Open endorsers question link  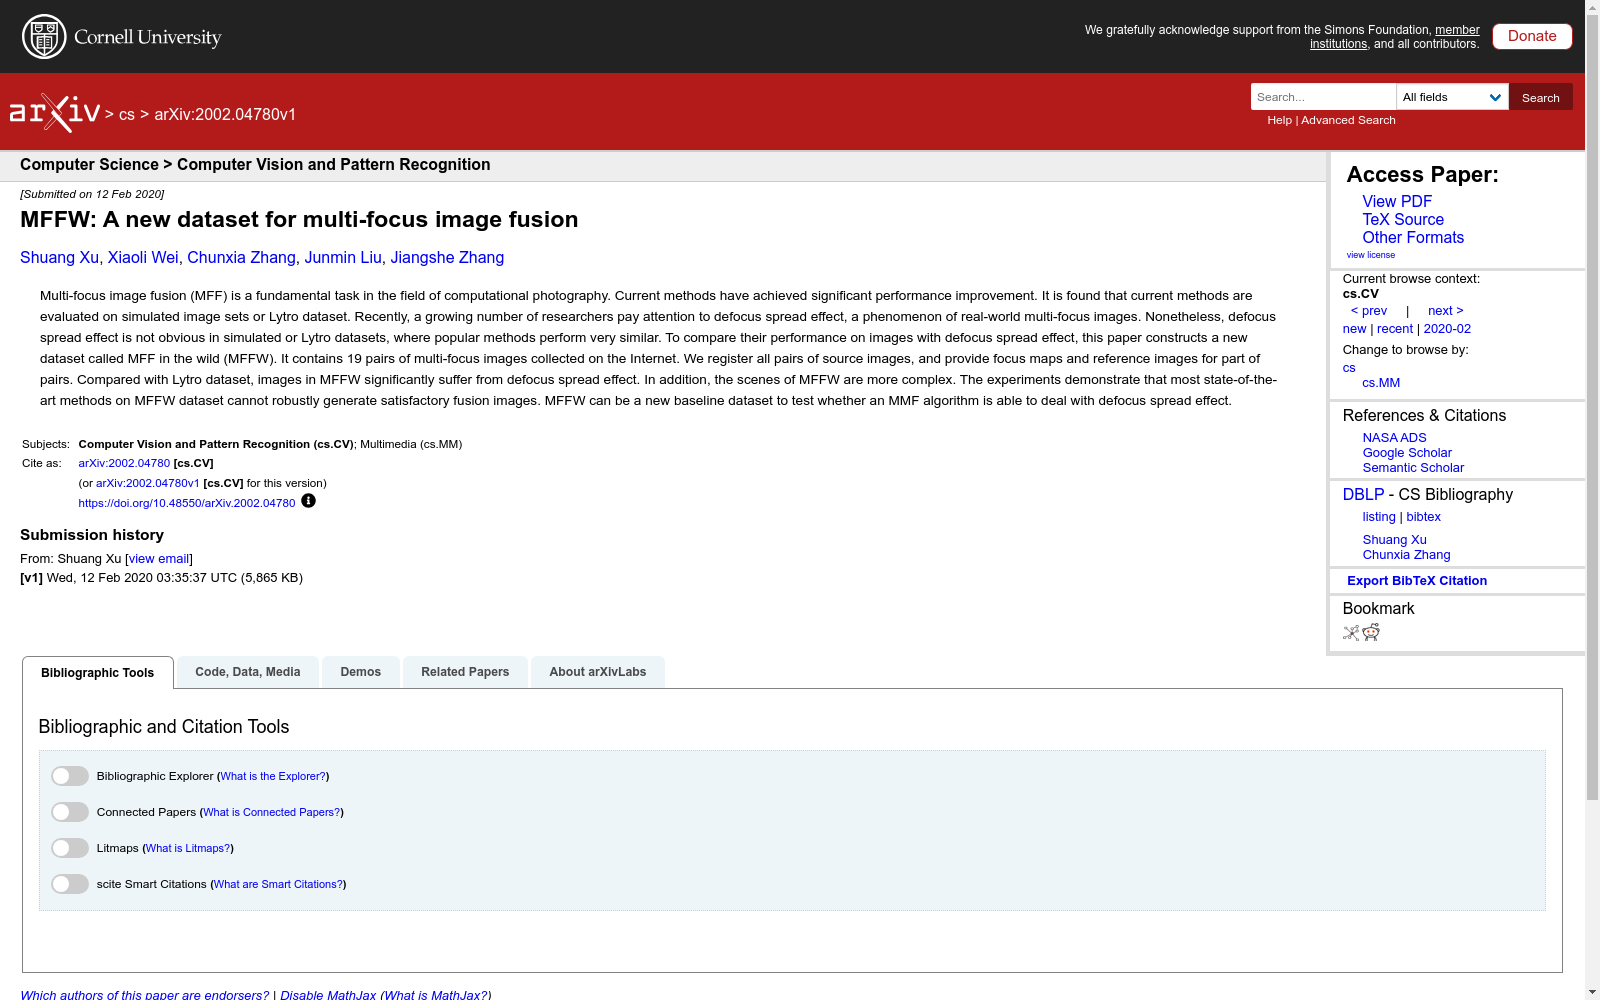pos(145,995)
